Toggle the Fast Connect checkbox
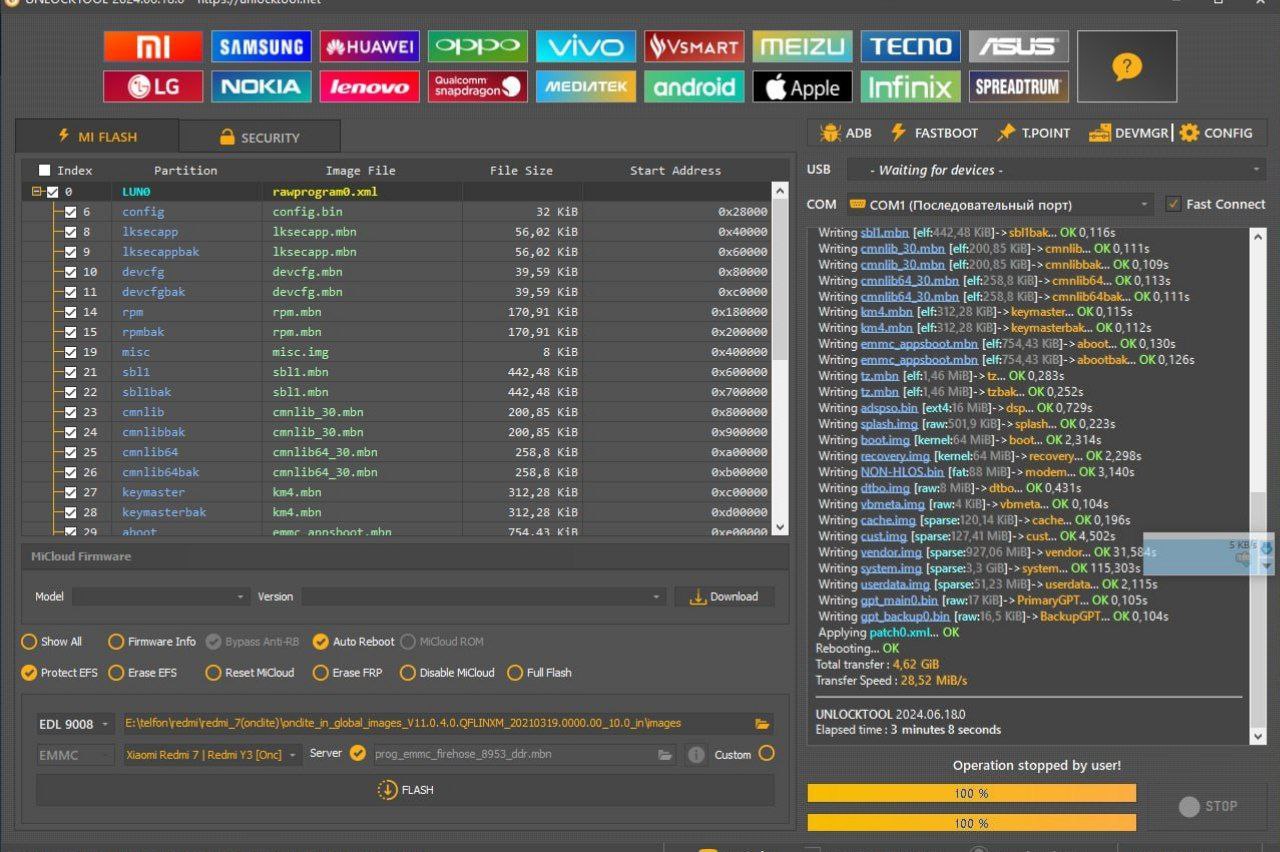 coord(1174,204)
